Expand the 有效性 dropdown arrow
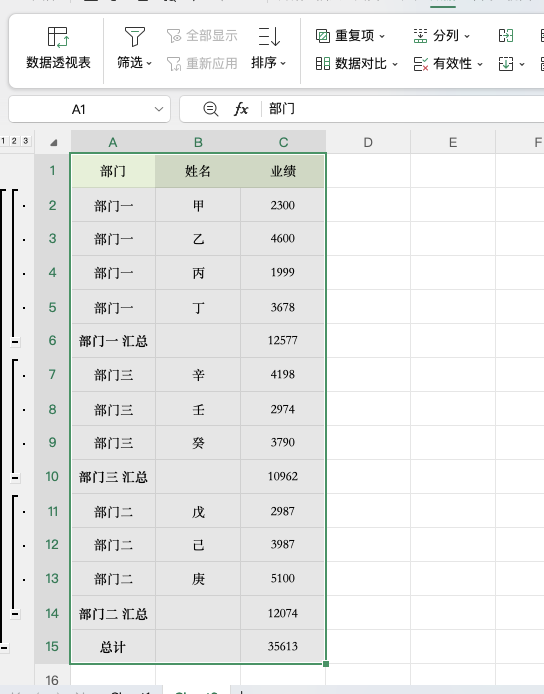Viewport: 544px width, 694px height. click(480, 64)
